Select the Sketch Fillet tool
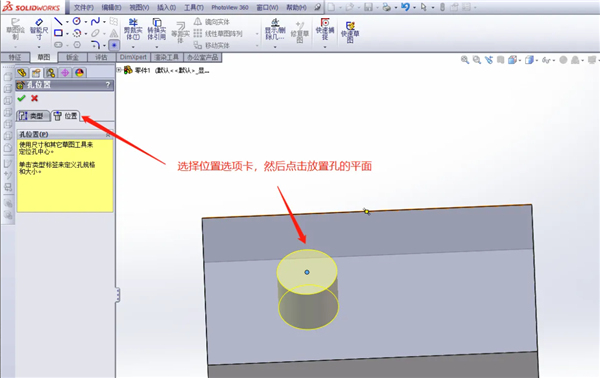The image size is (600, 378). click(96, 45)
